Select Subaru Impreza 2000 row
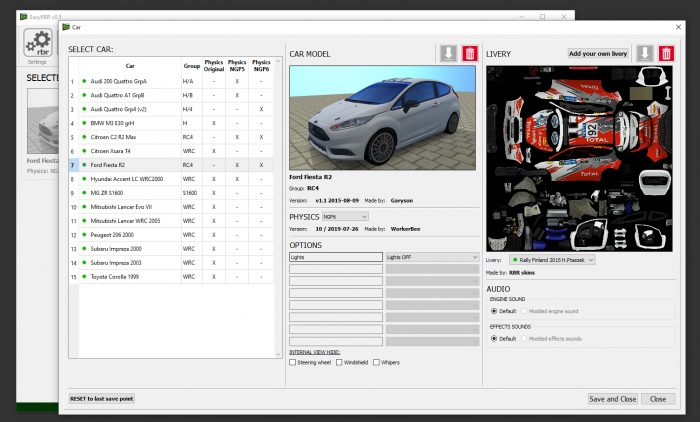 point(171,249)
